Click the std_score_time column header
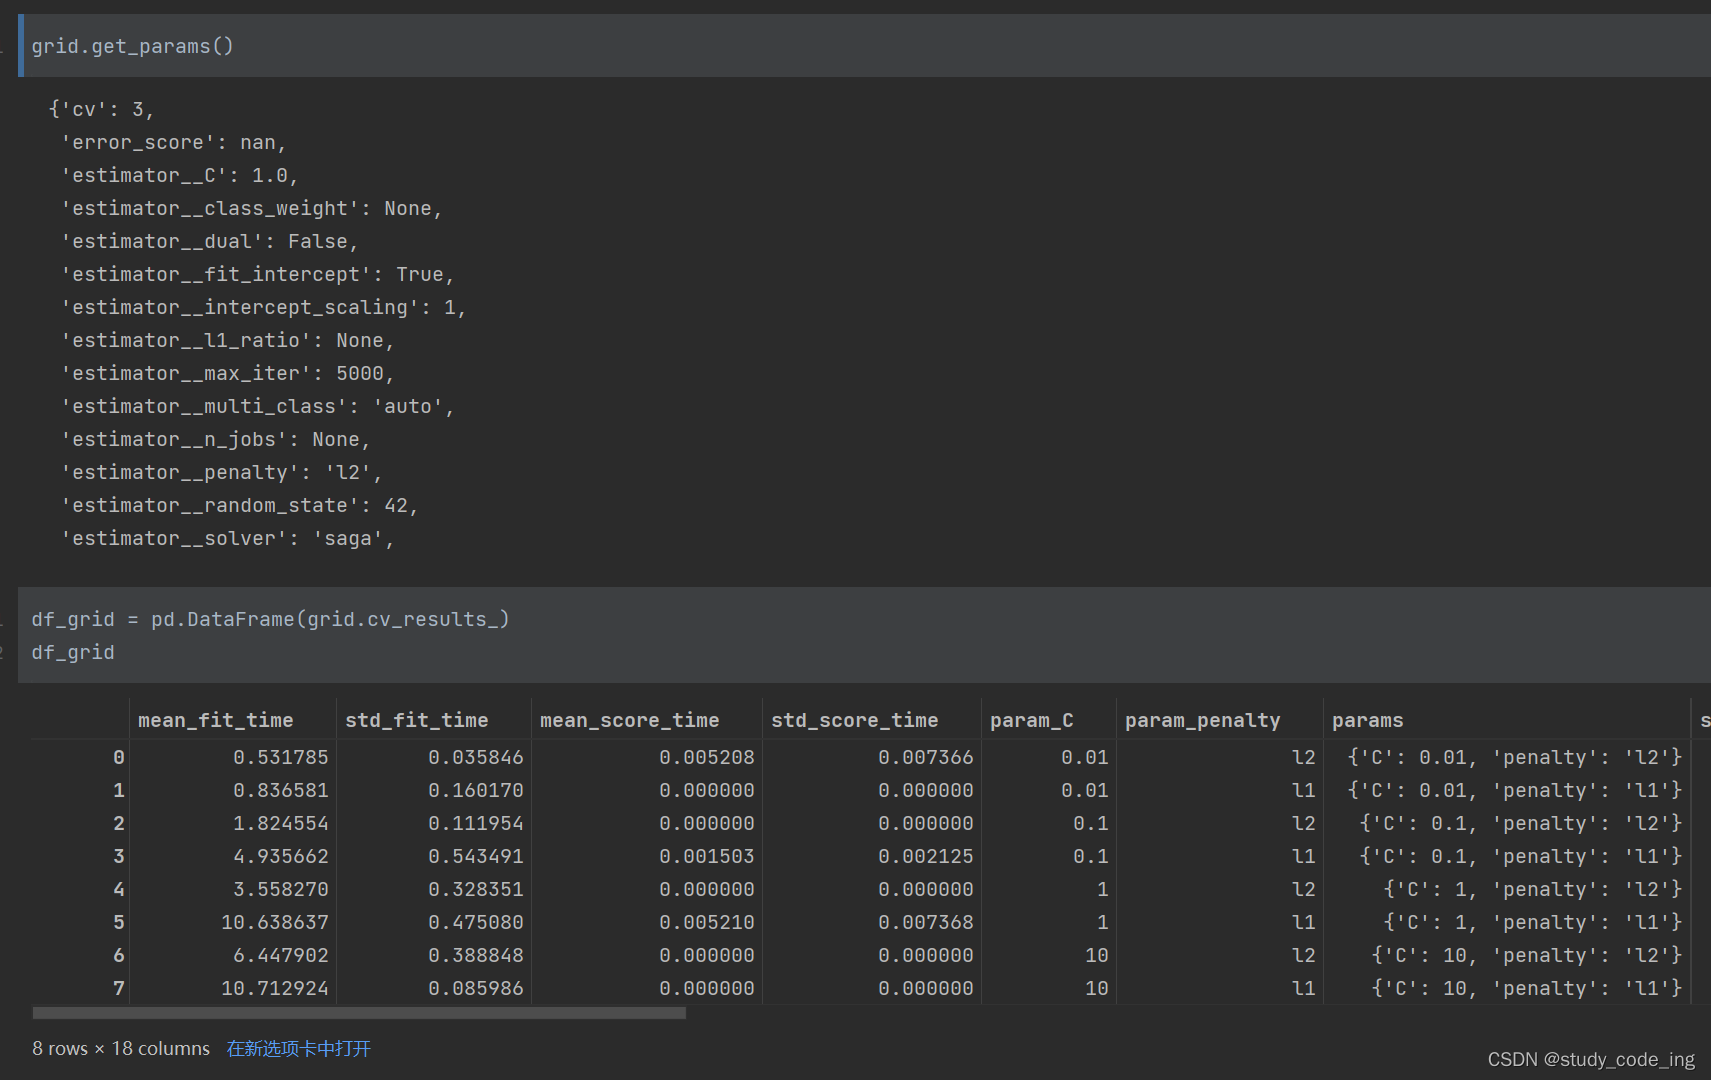The image size is (1711, 1080). [854, 719]
